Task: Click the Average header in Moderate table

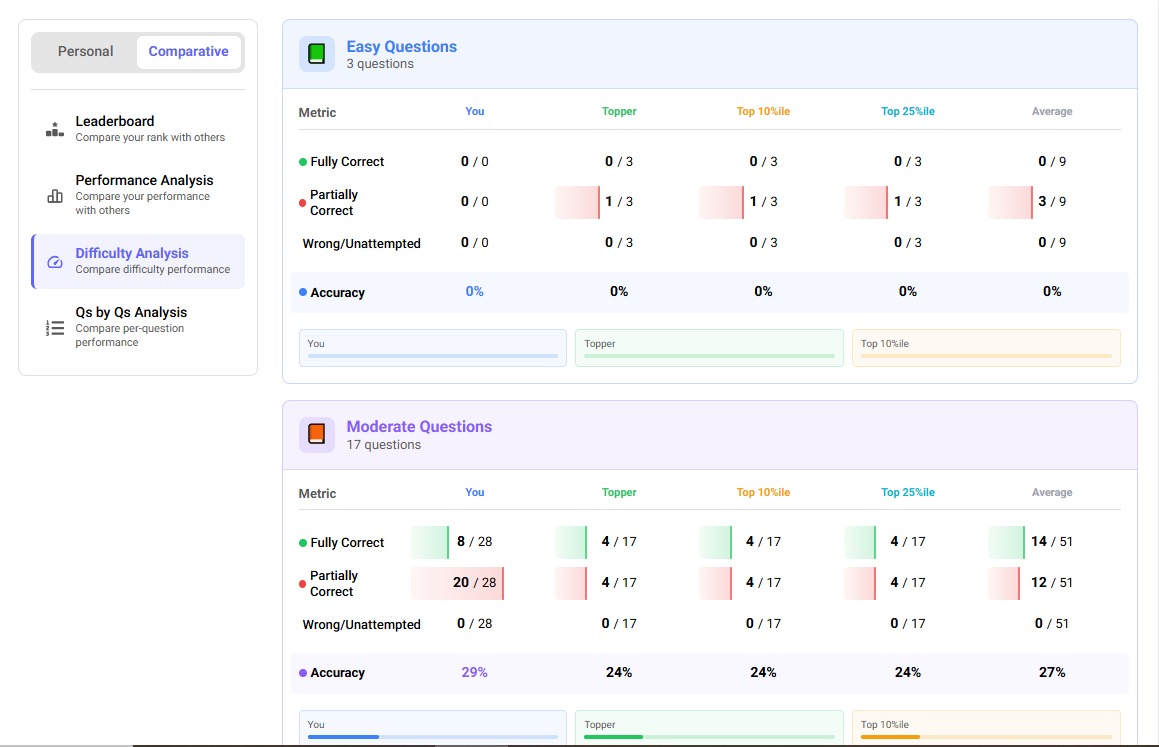Action: 1052,492
